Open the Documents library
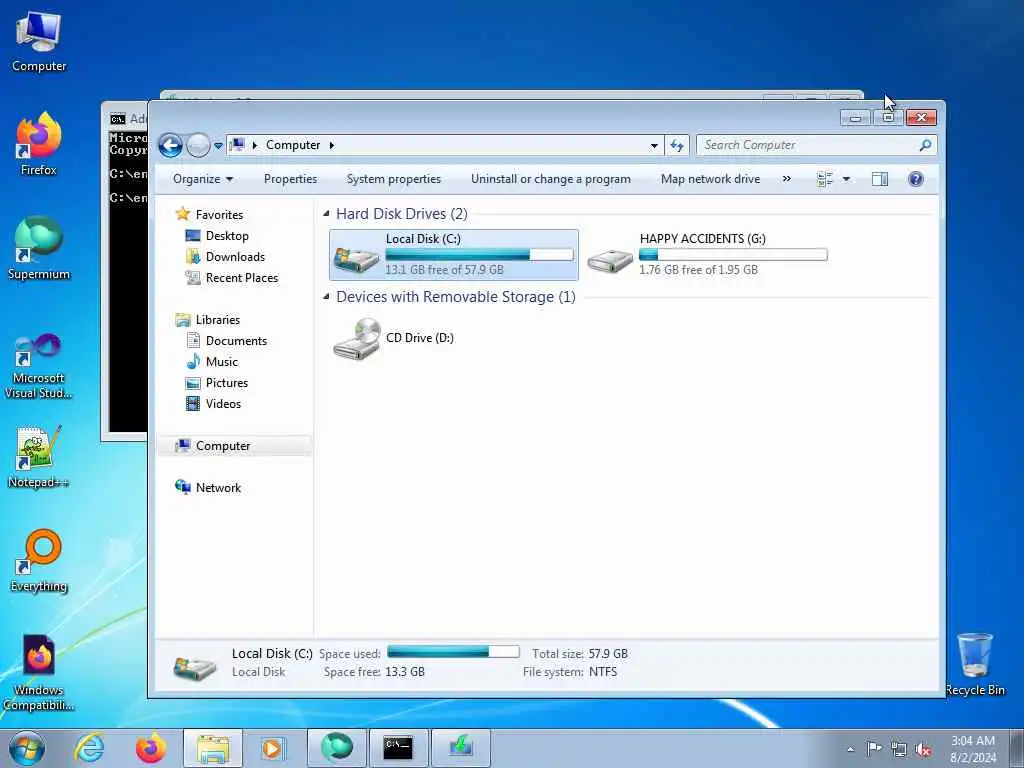The image size is (1024, 768). 236,341
